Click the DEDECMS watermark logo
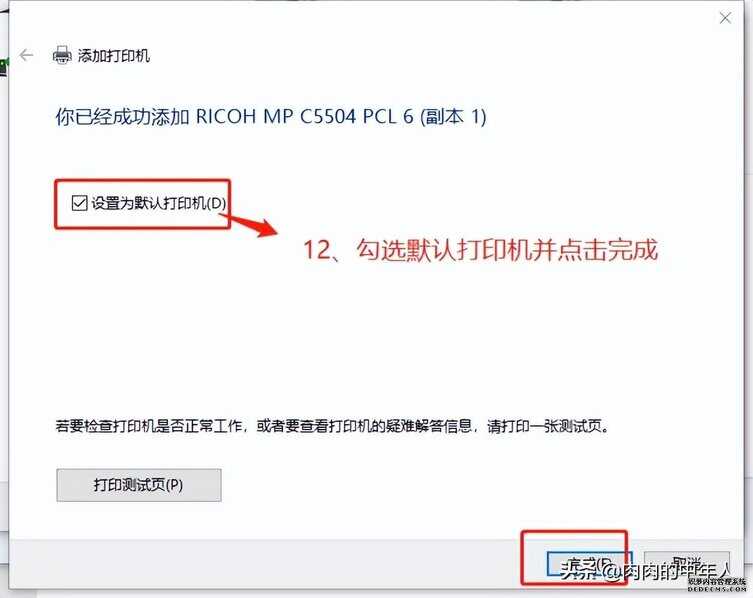This screenshot has width=753, height=598. click(717, 585)
